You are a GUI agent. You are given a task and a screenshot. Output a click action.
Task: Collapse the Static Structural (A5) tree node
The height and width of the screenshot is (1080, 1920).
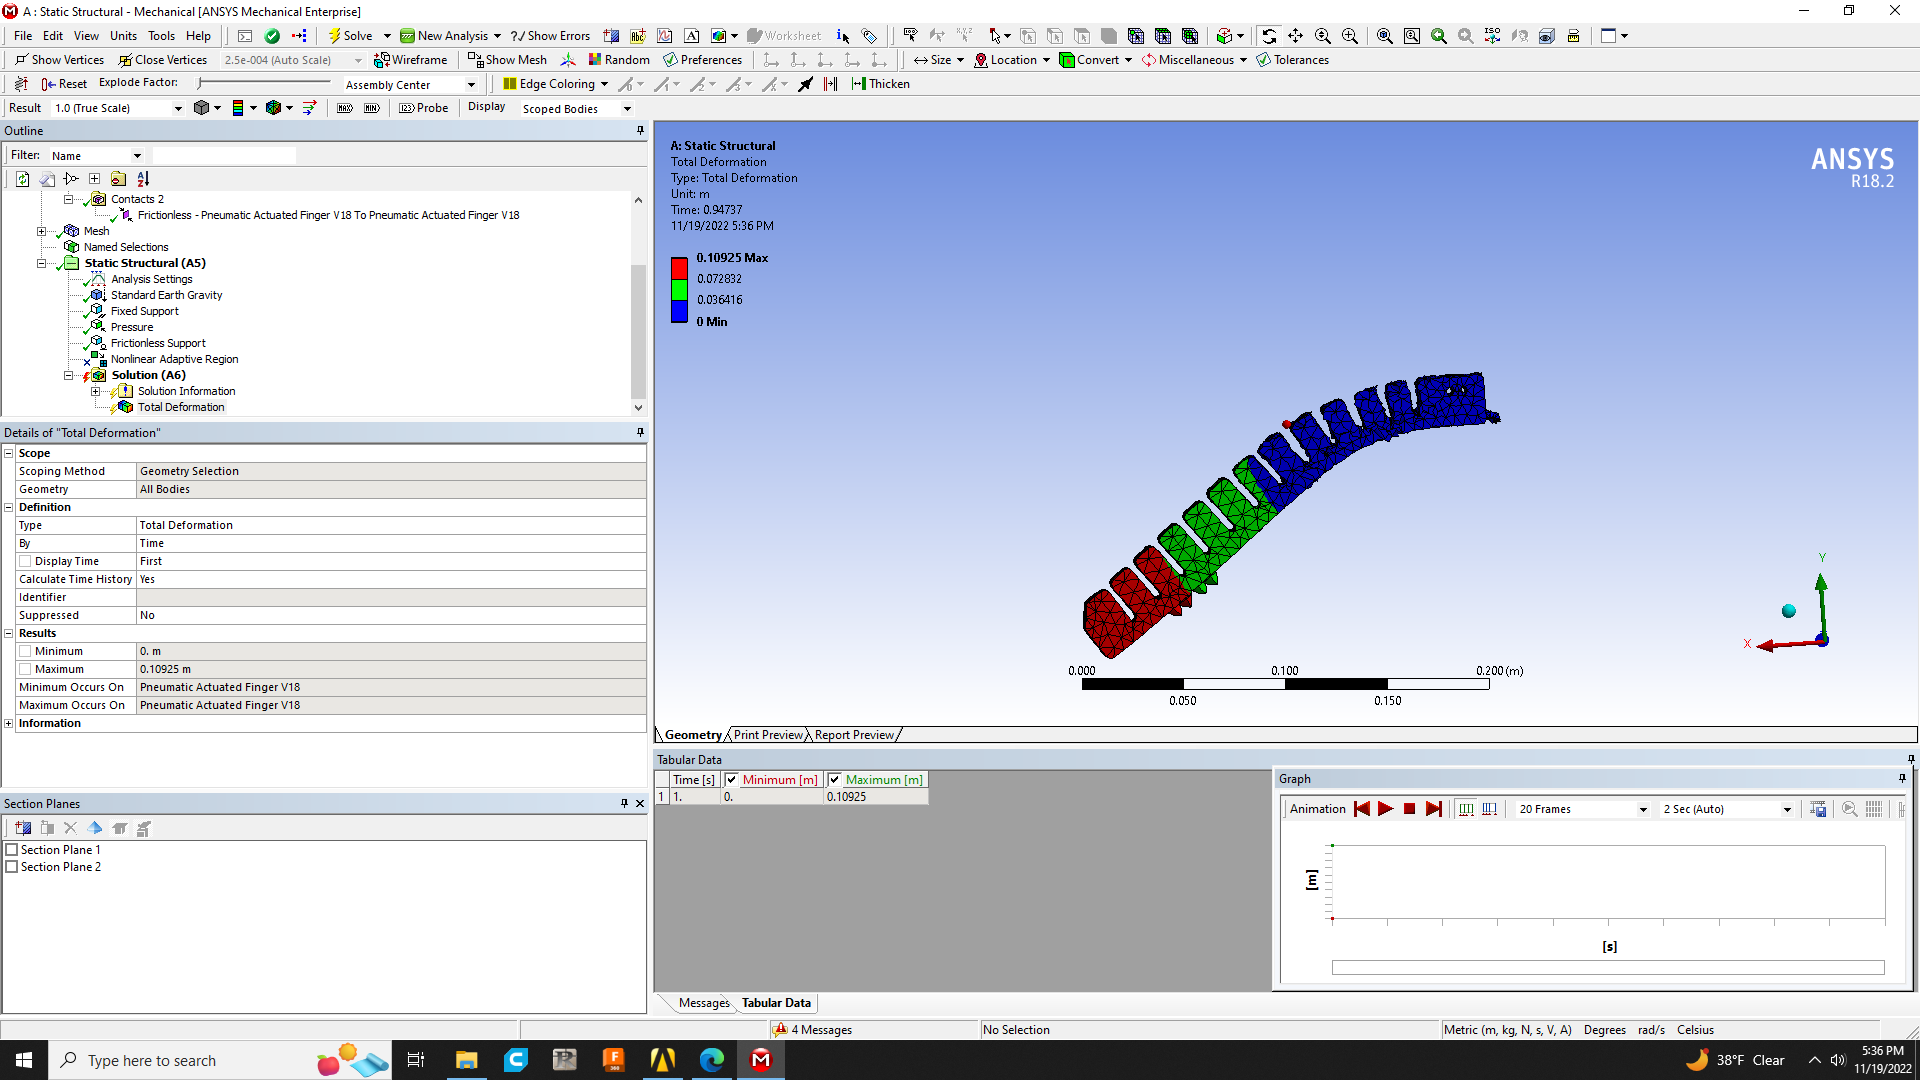pos(42,263)
